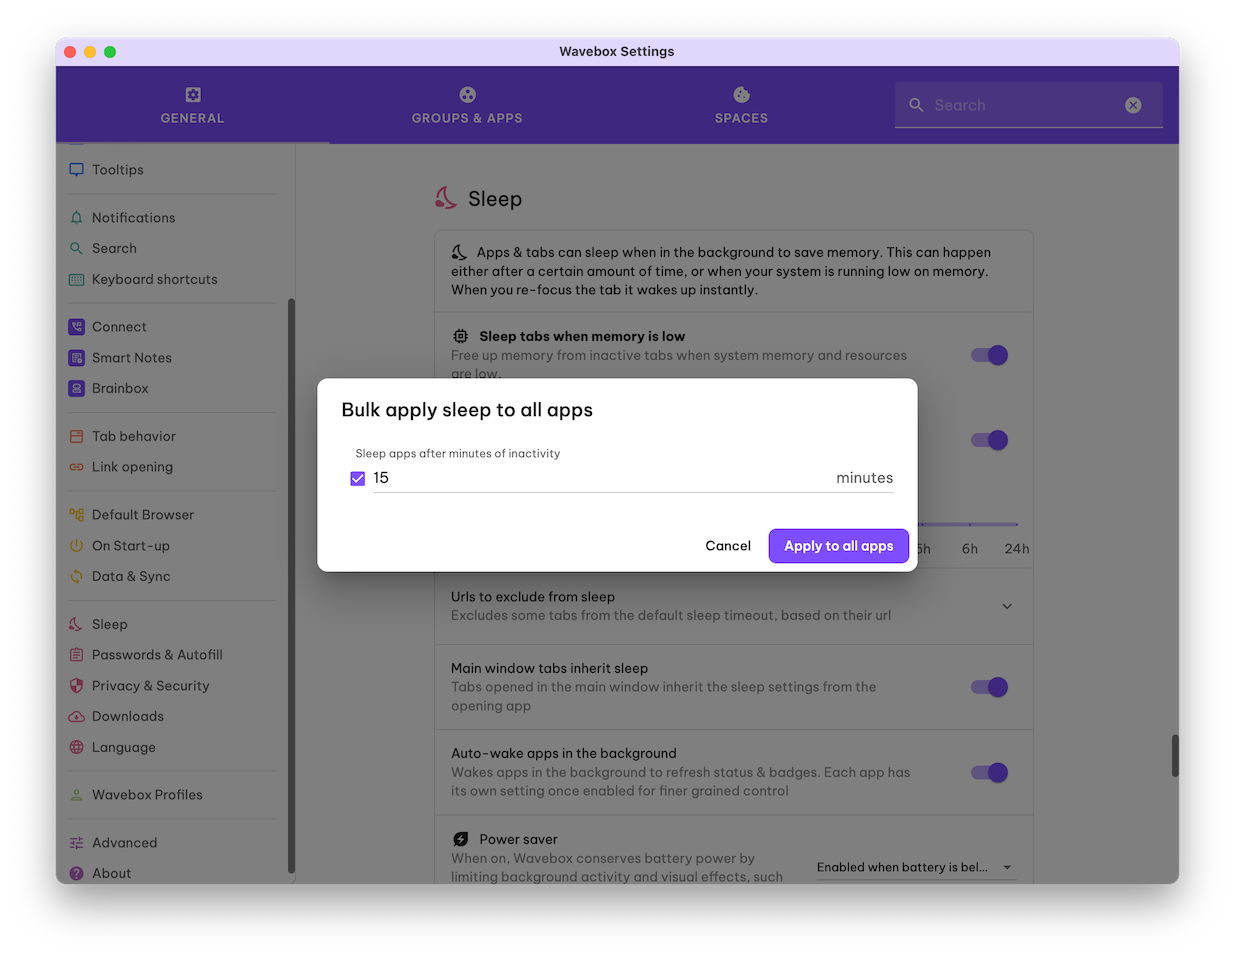Click the Sleep moon icon in sidebar
The width and height of the screenshot is (1235, 958).
(76, 624)
